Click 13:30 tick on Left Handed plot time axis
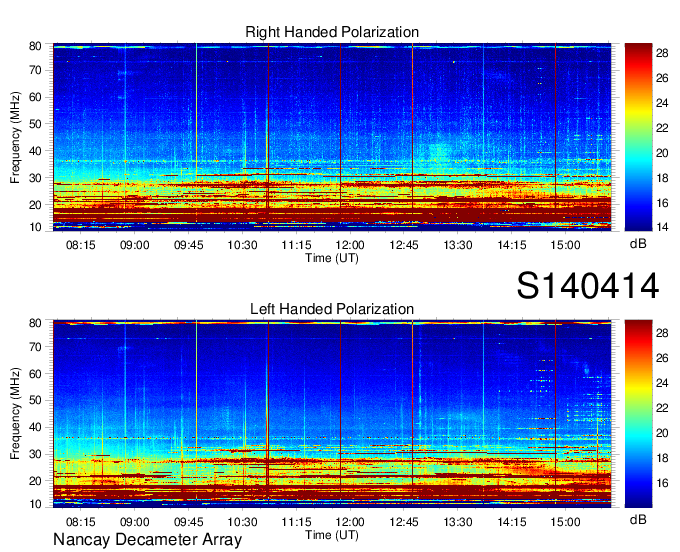This screenshot has width=680, height=552. [x=458, y=522]
